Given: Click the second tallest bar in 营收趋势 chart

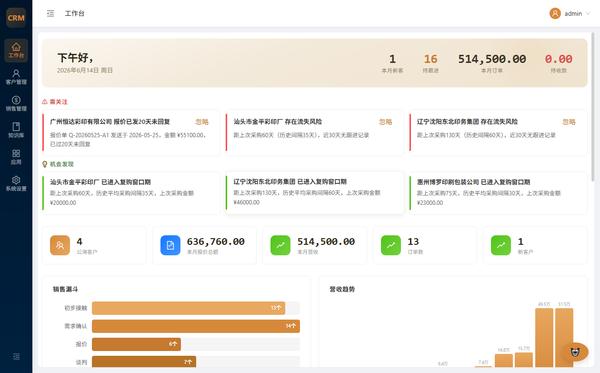Looking at the screenshot, I should click(544, 338).
